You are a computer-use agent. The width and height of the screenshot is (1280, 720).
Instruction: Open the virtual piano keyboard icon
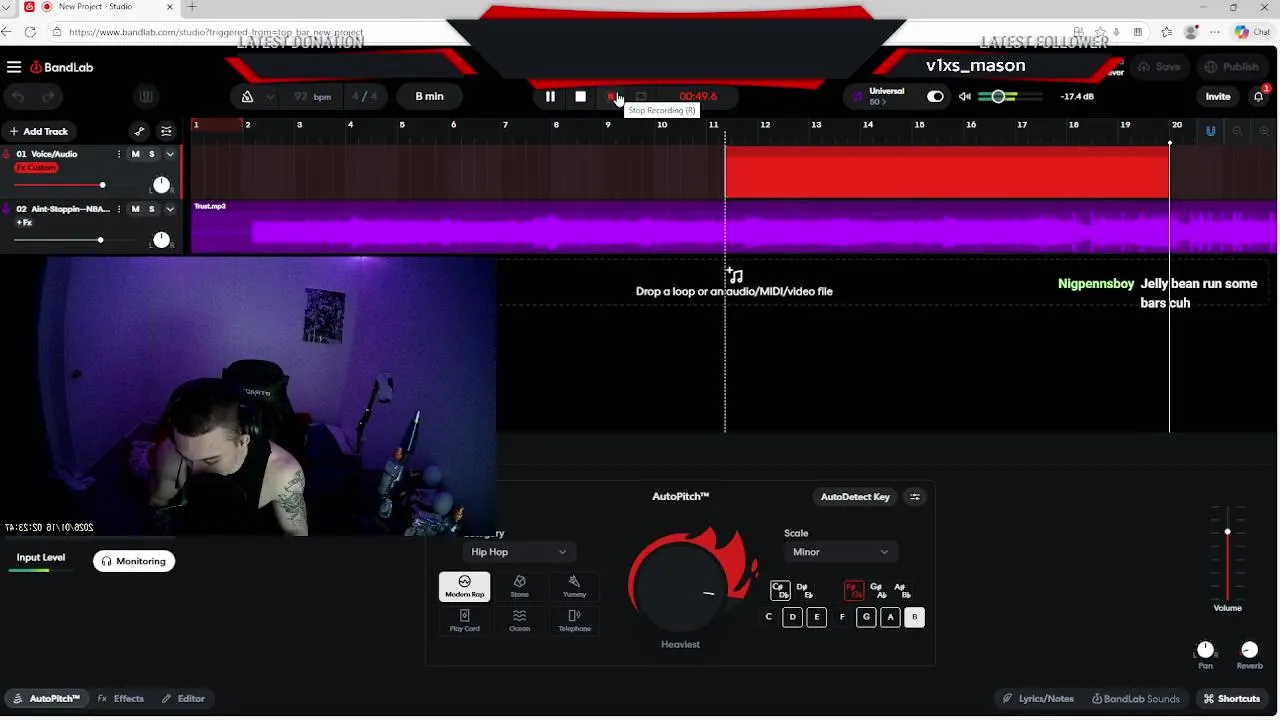point(146,96)
